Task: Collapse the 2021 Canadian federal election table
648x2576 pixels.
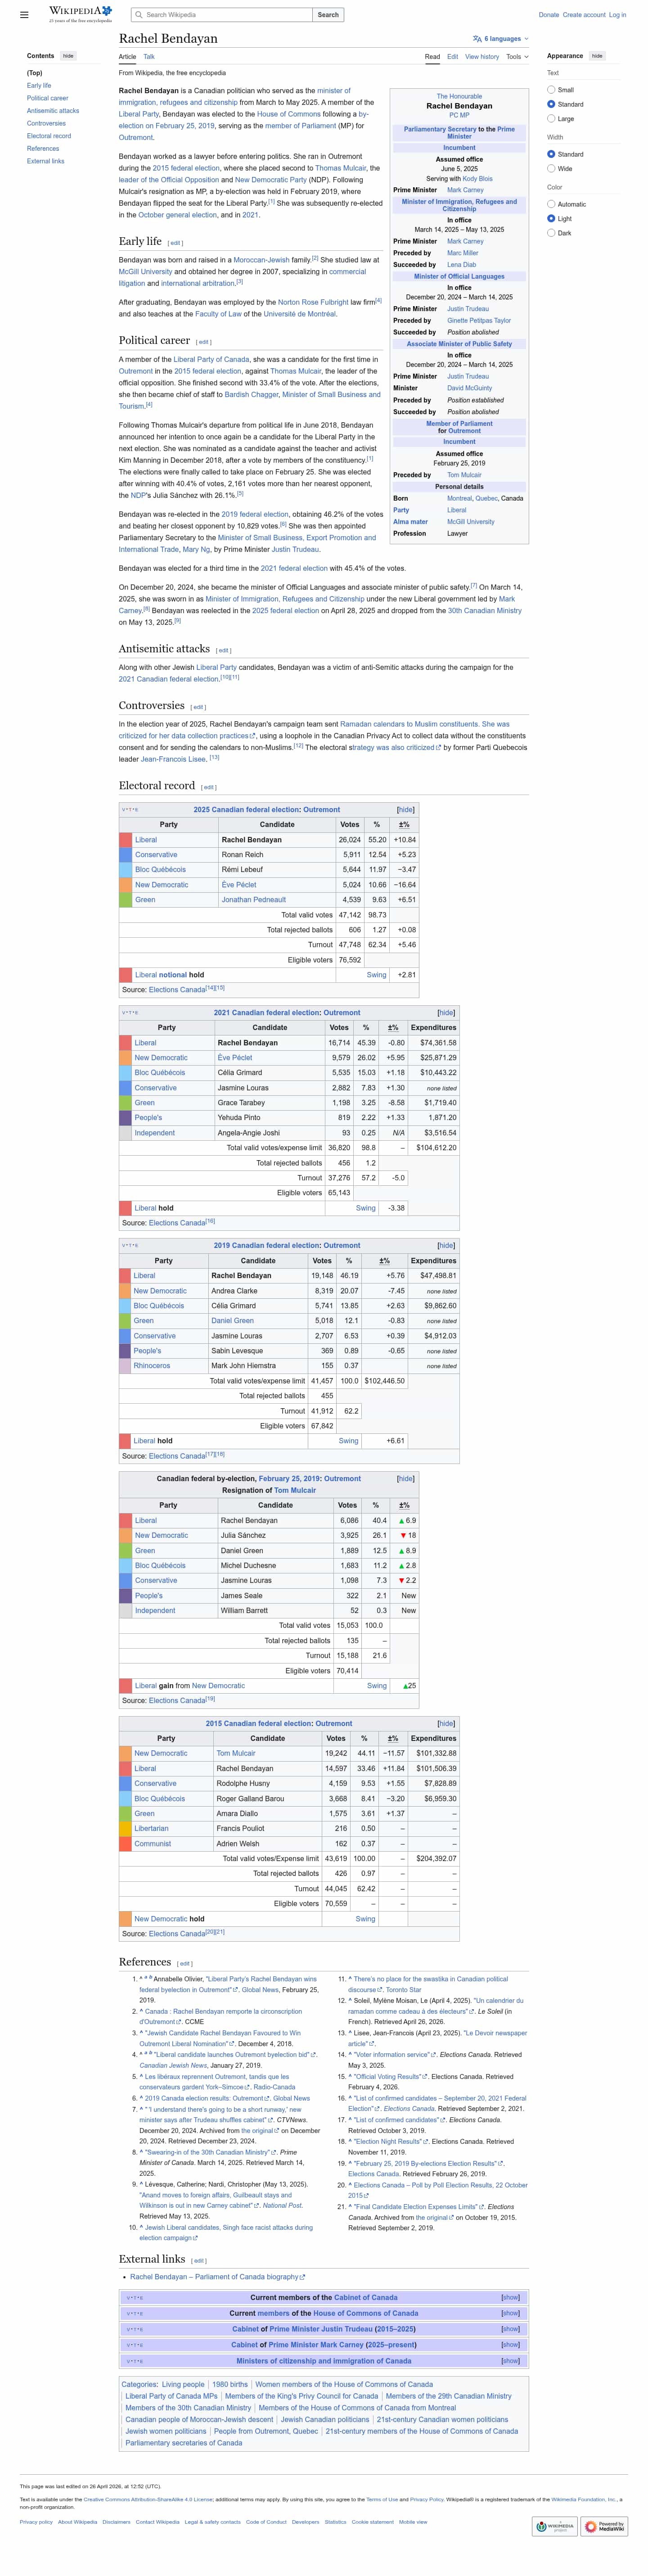Action: (446, 1013)
